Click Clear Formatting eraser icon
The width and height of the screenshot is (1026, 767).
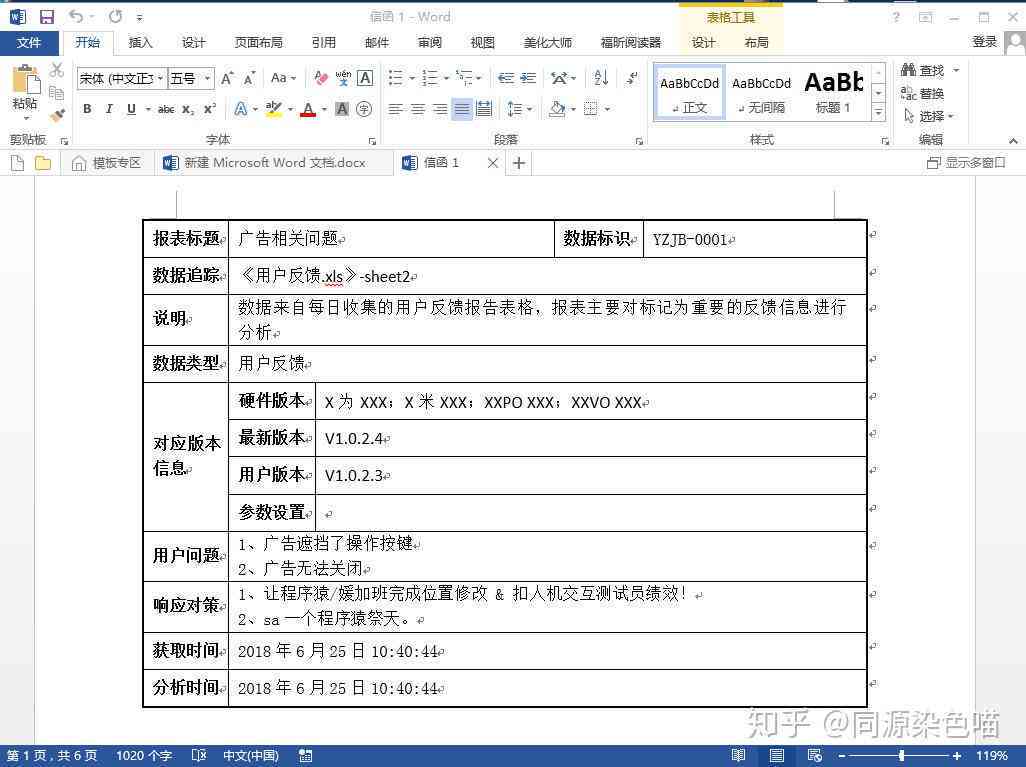[321, 78]
